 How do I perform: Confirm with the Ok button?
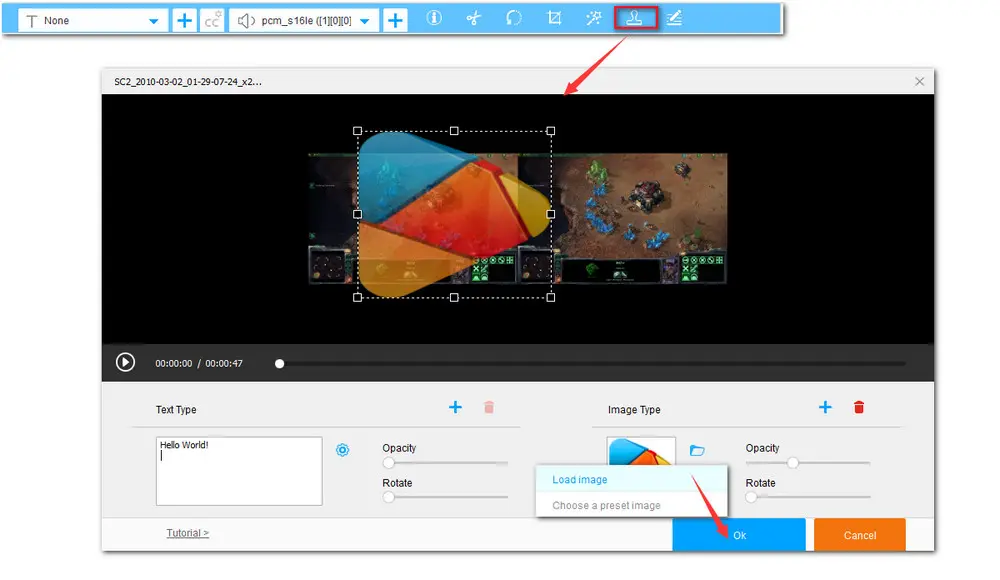click(x=739, y=535)
